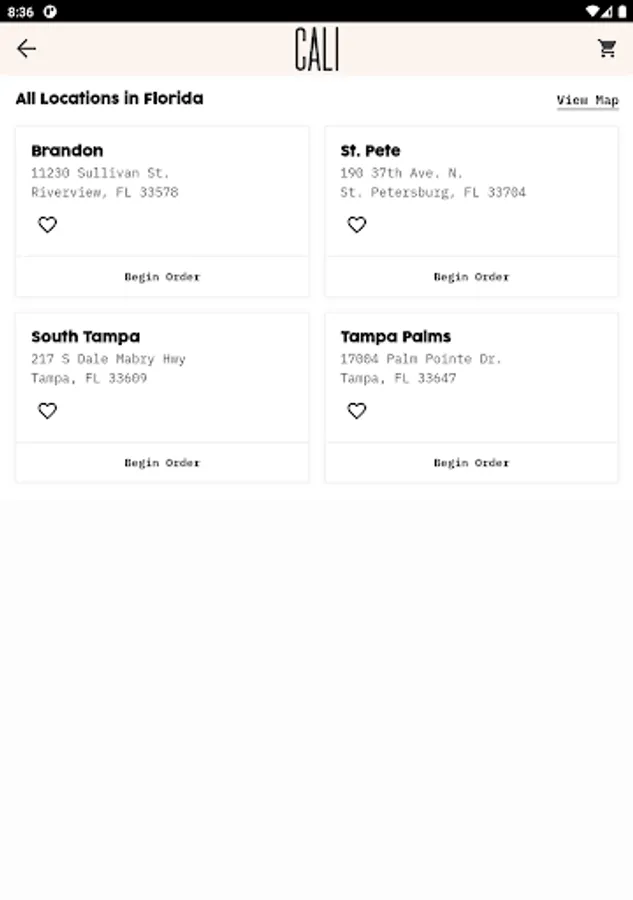The height and width of the screenshot is (900, 633).
Task: Open the shopping cart icon
Action: point(606,48)
